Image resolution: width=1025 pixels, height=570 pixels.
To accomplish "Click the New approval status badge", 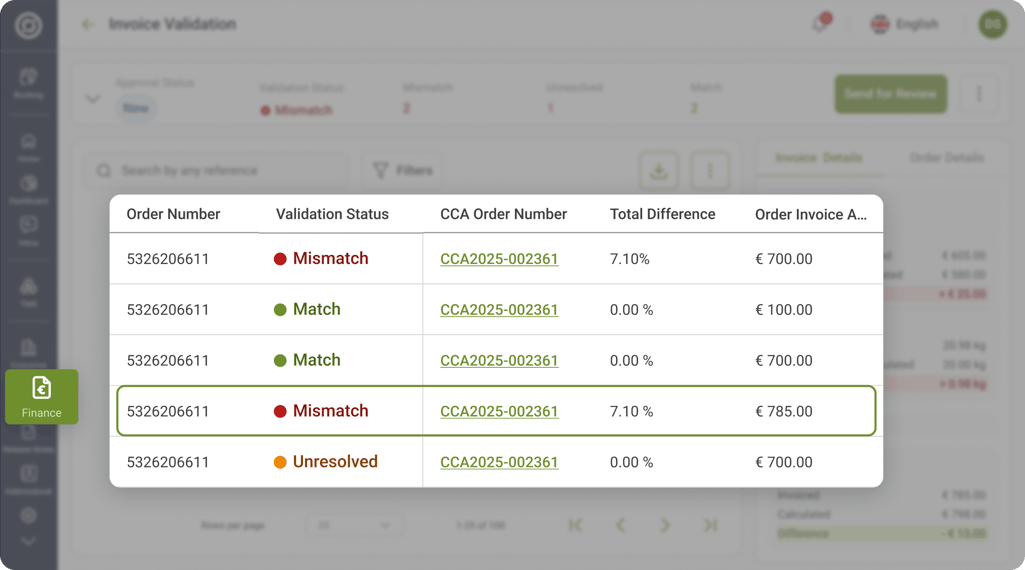I will pos(135,108).
